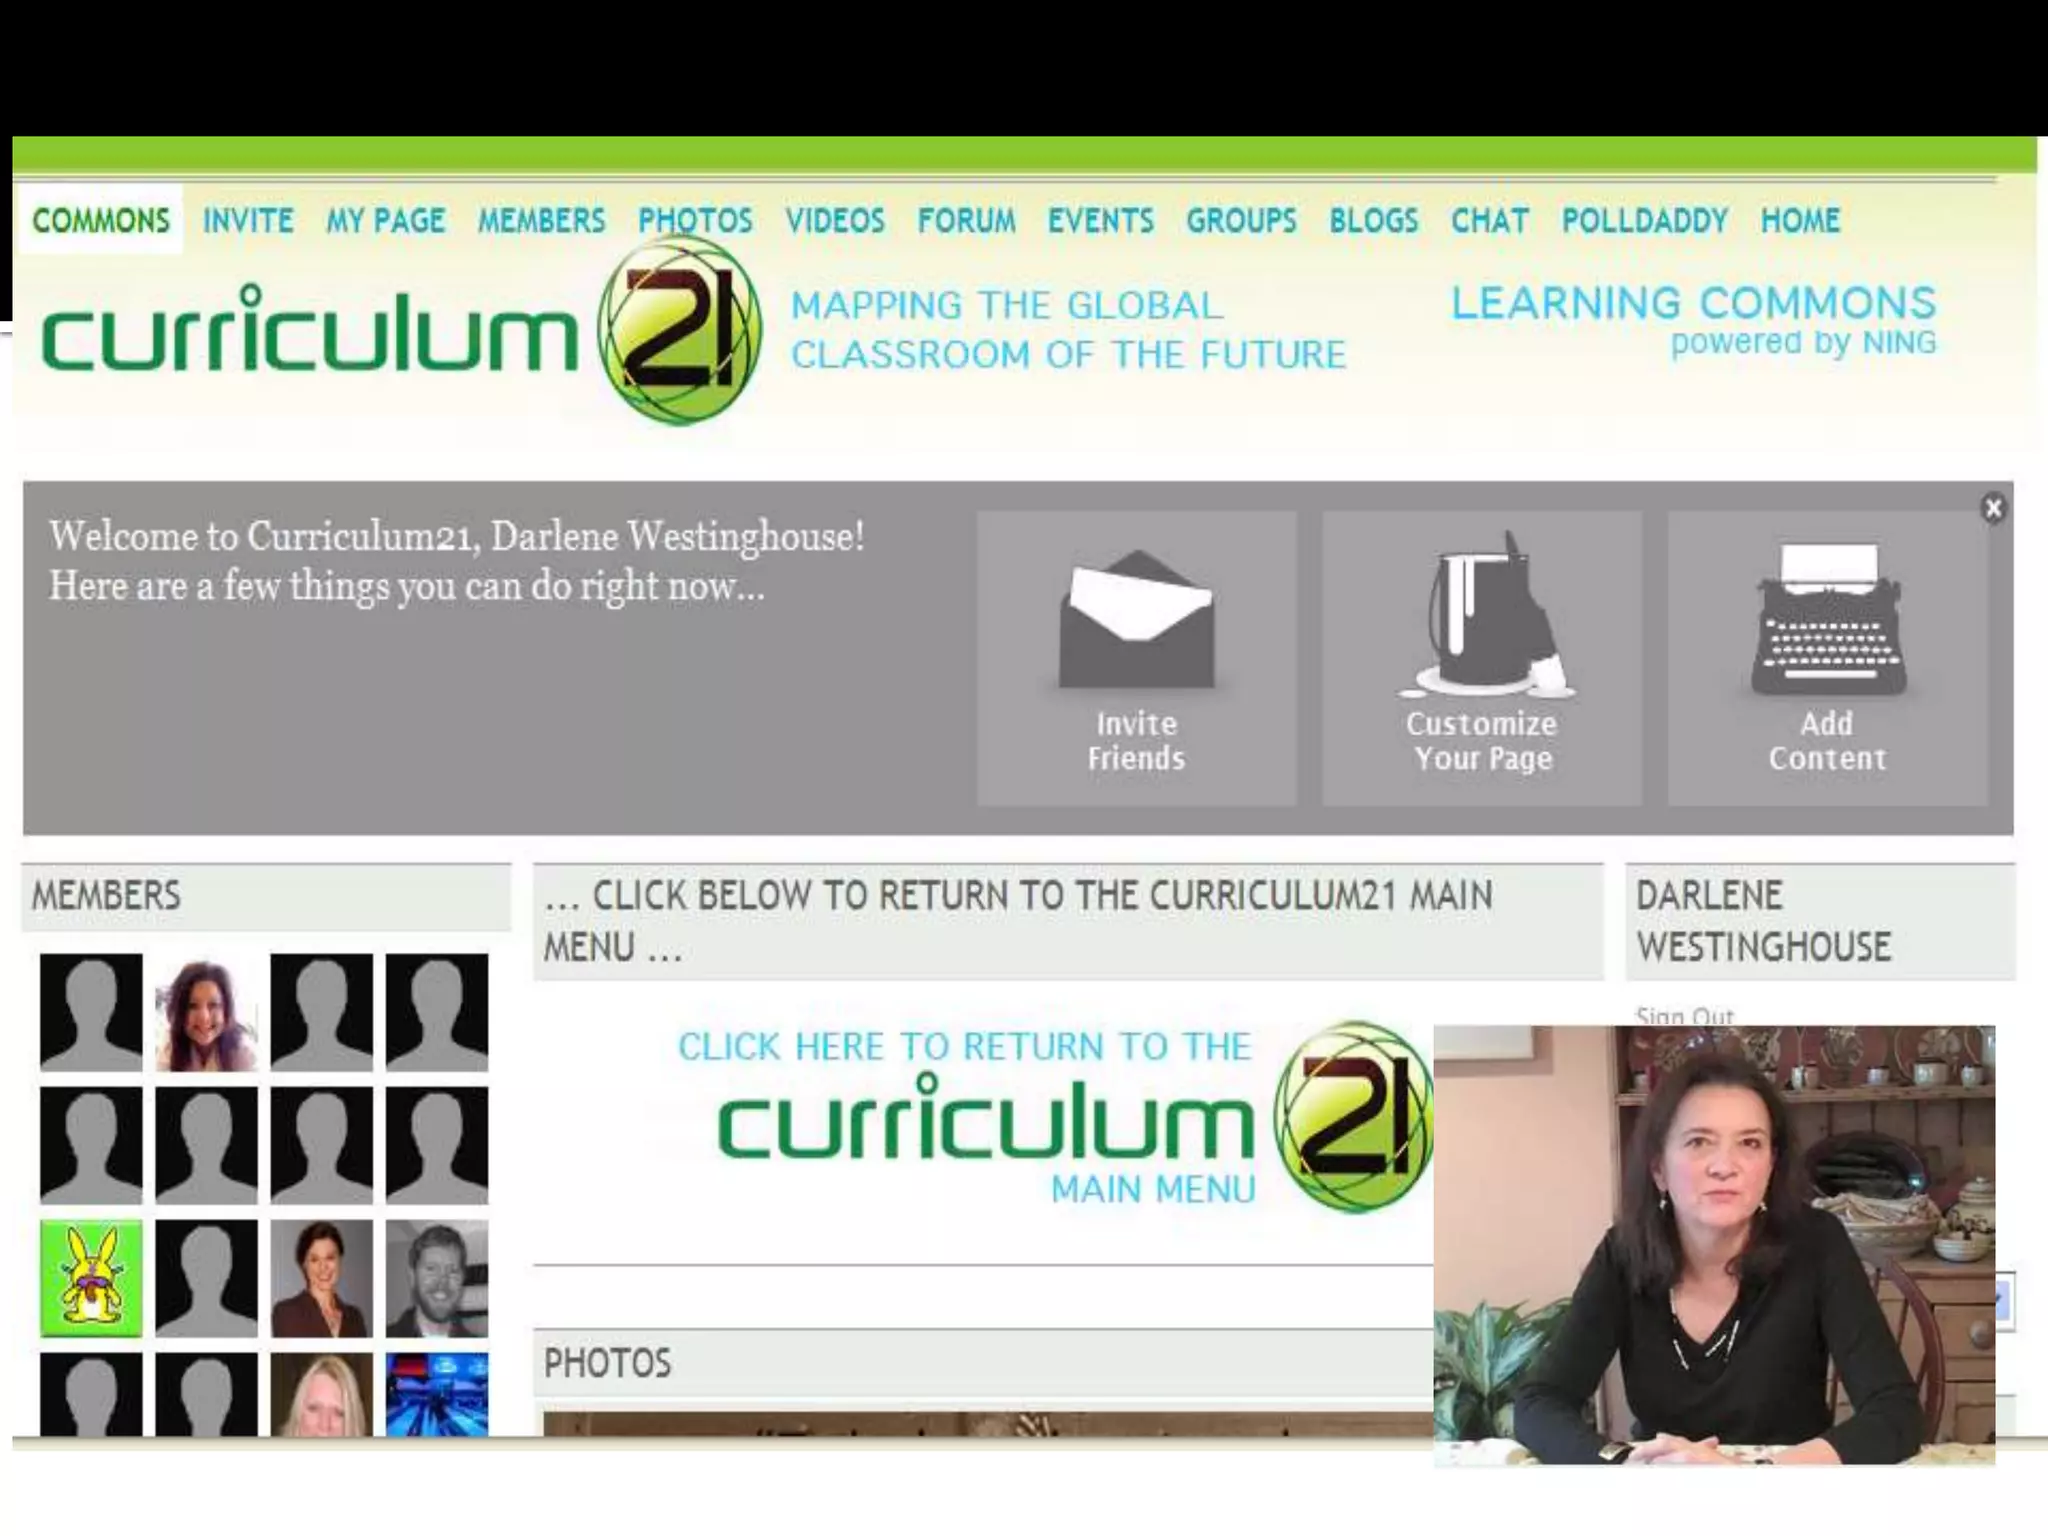The image size is (2048, 1536).
Task: Open the POLLDADDY section
Action: (x=1645, y=220)
